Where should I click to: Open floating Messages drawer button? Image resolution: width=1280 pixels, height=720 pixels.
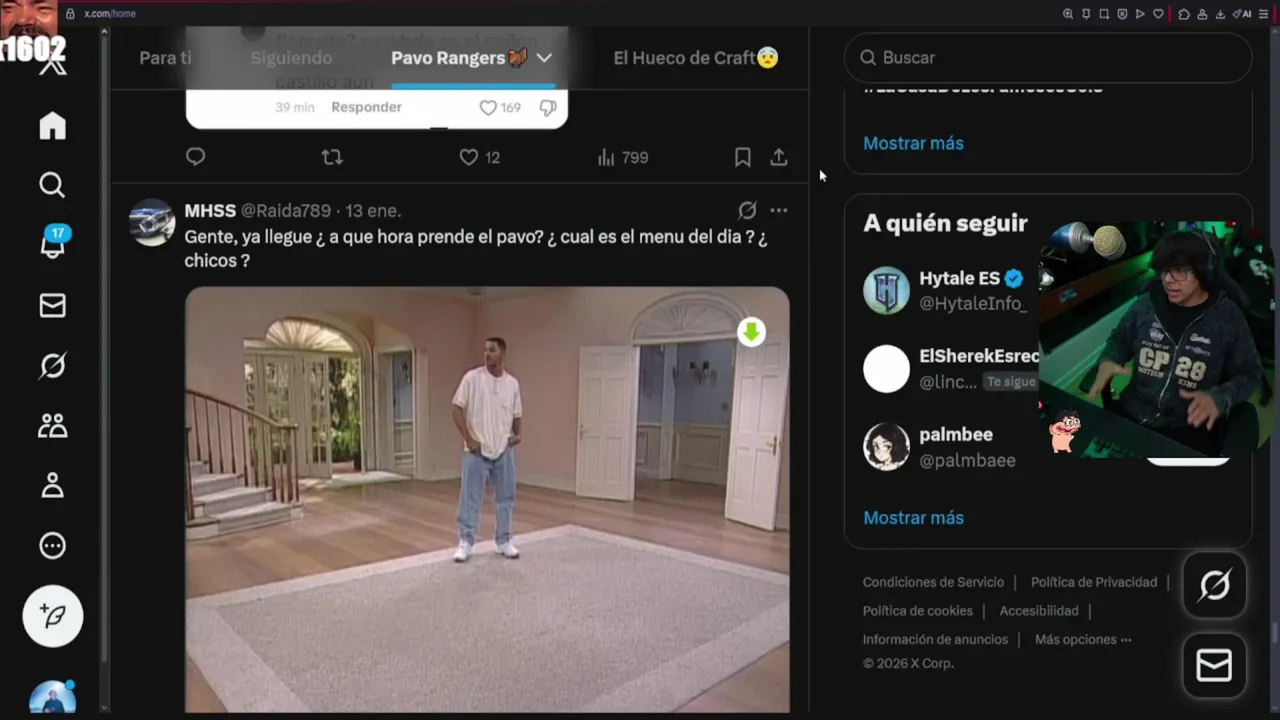pyautogui.click(x=1214, y=665)
